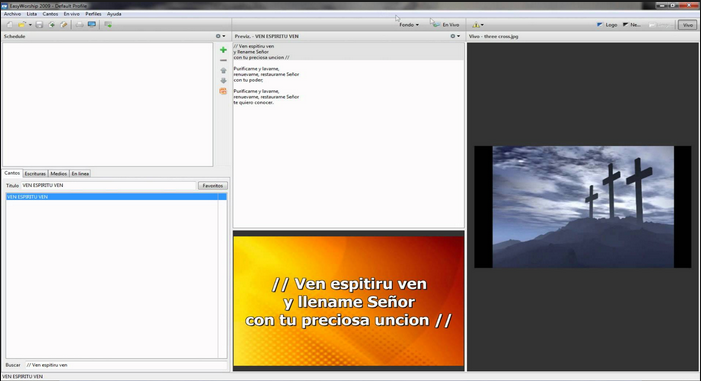Screen dimensions: 701x381
Task: Click the monitor display icon in the toolbar
Action: click(x=92, y=25)
